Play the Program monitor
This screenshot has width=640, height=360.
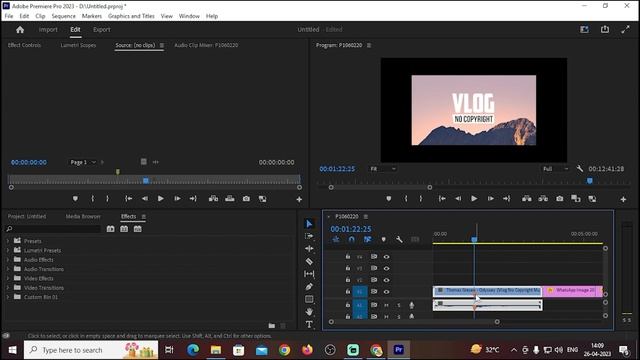click(x=474, y=199)
